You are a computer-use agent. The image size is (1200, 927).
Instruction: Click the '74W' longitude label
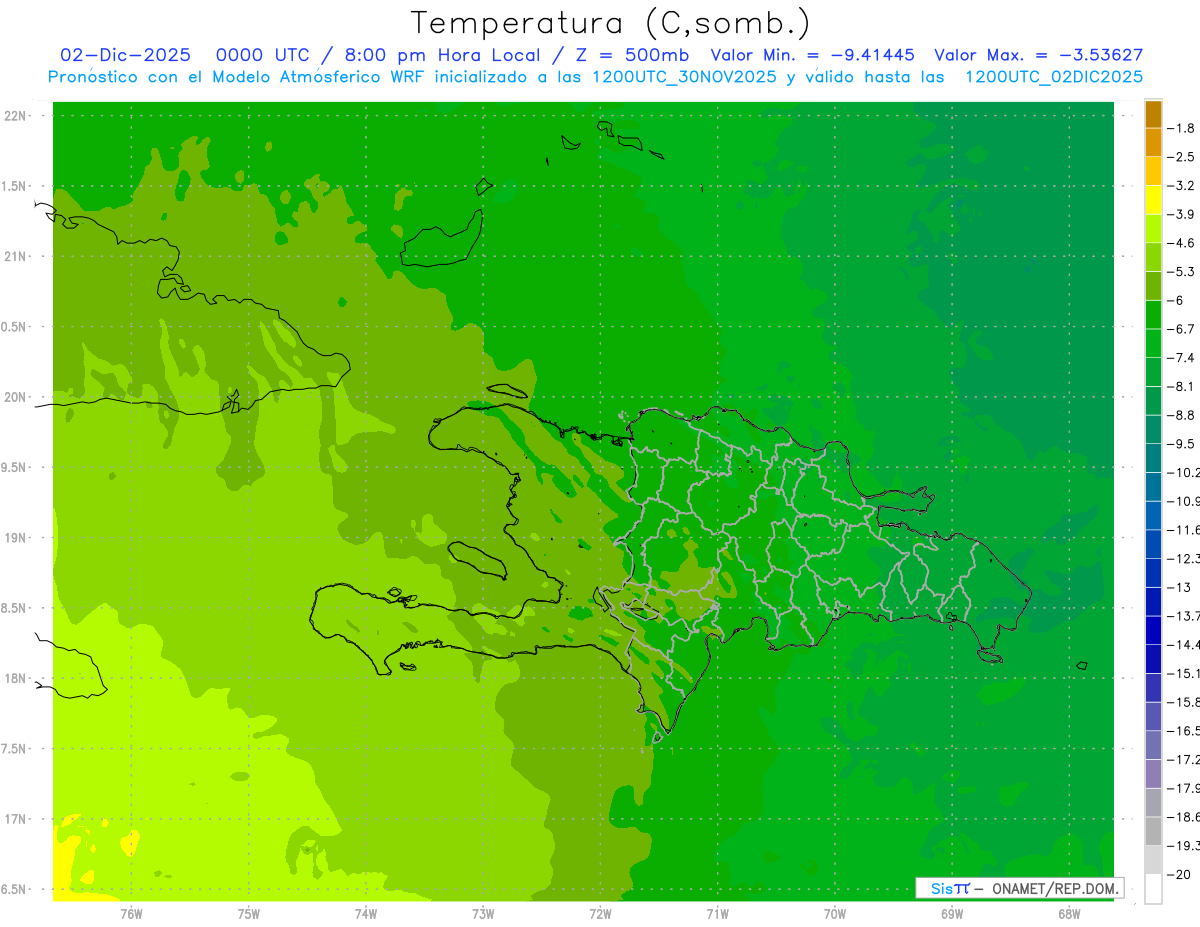(366, 913)
